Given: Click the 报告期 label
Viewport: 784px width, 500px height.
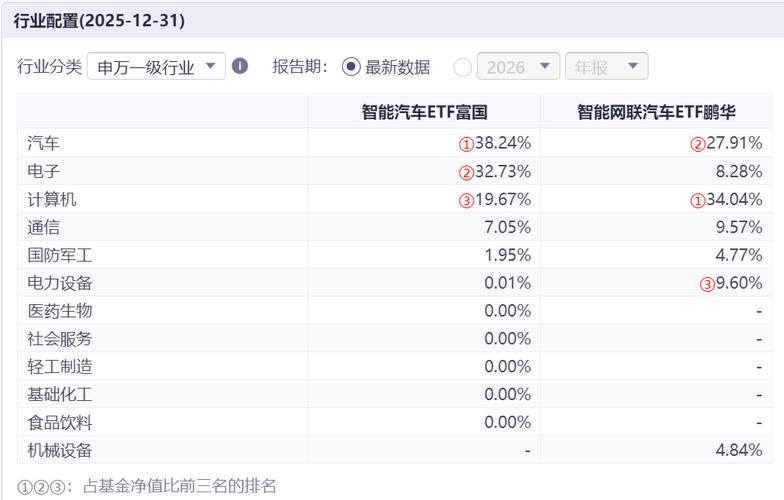Looking at the screenshot, I should tap(300, 66).
